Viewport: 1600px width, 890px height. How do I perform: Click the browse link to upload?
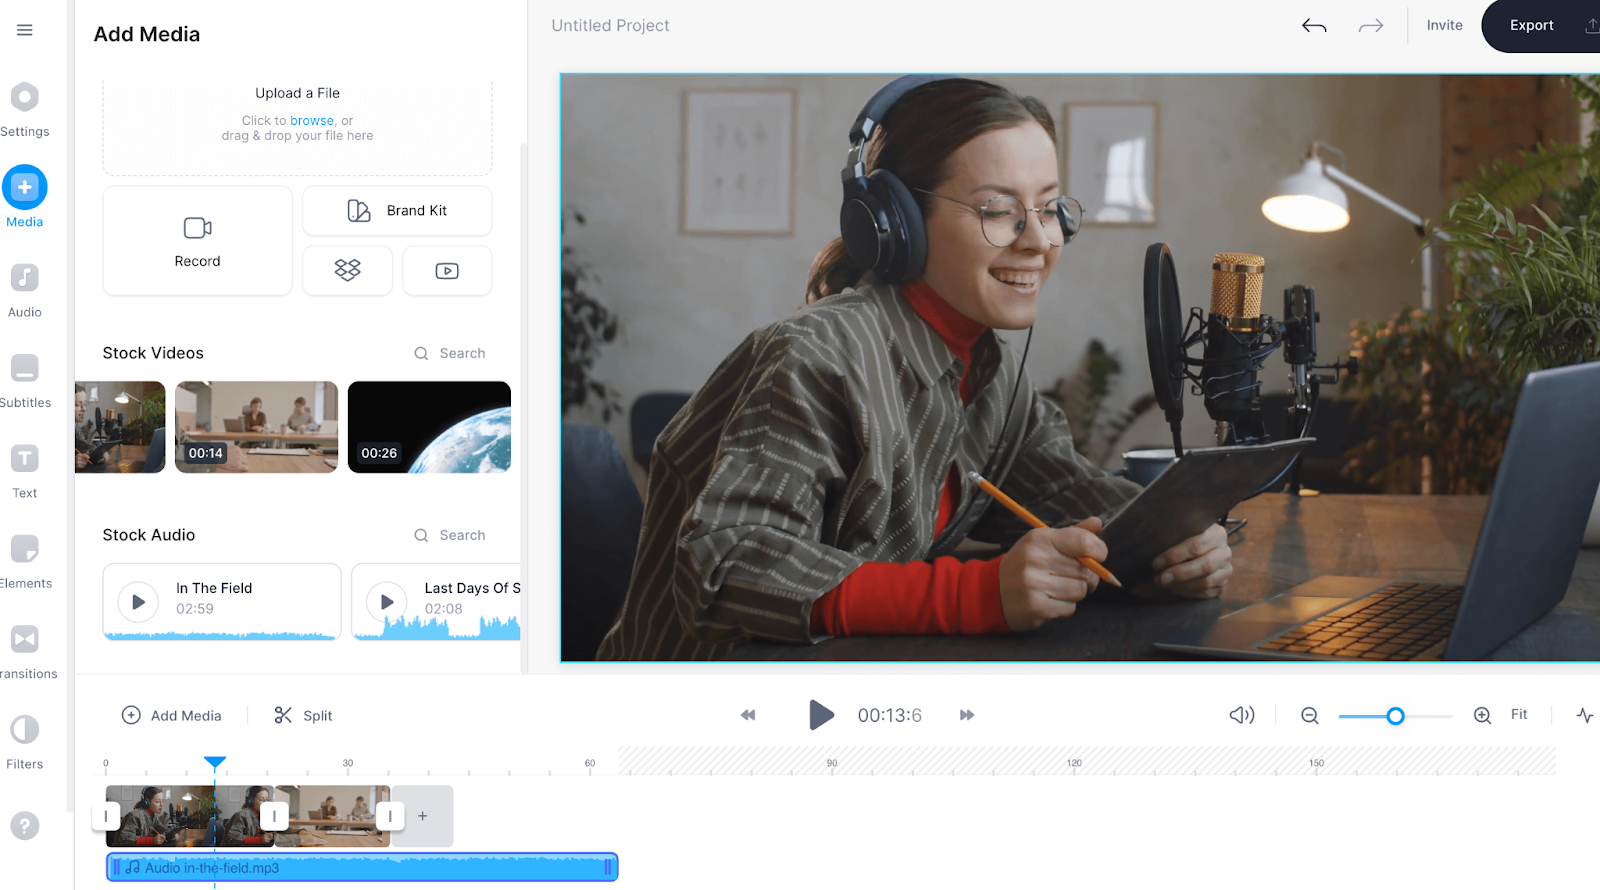pos(312,120)
